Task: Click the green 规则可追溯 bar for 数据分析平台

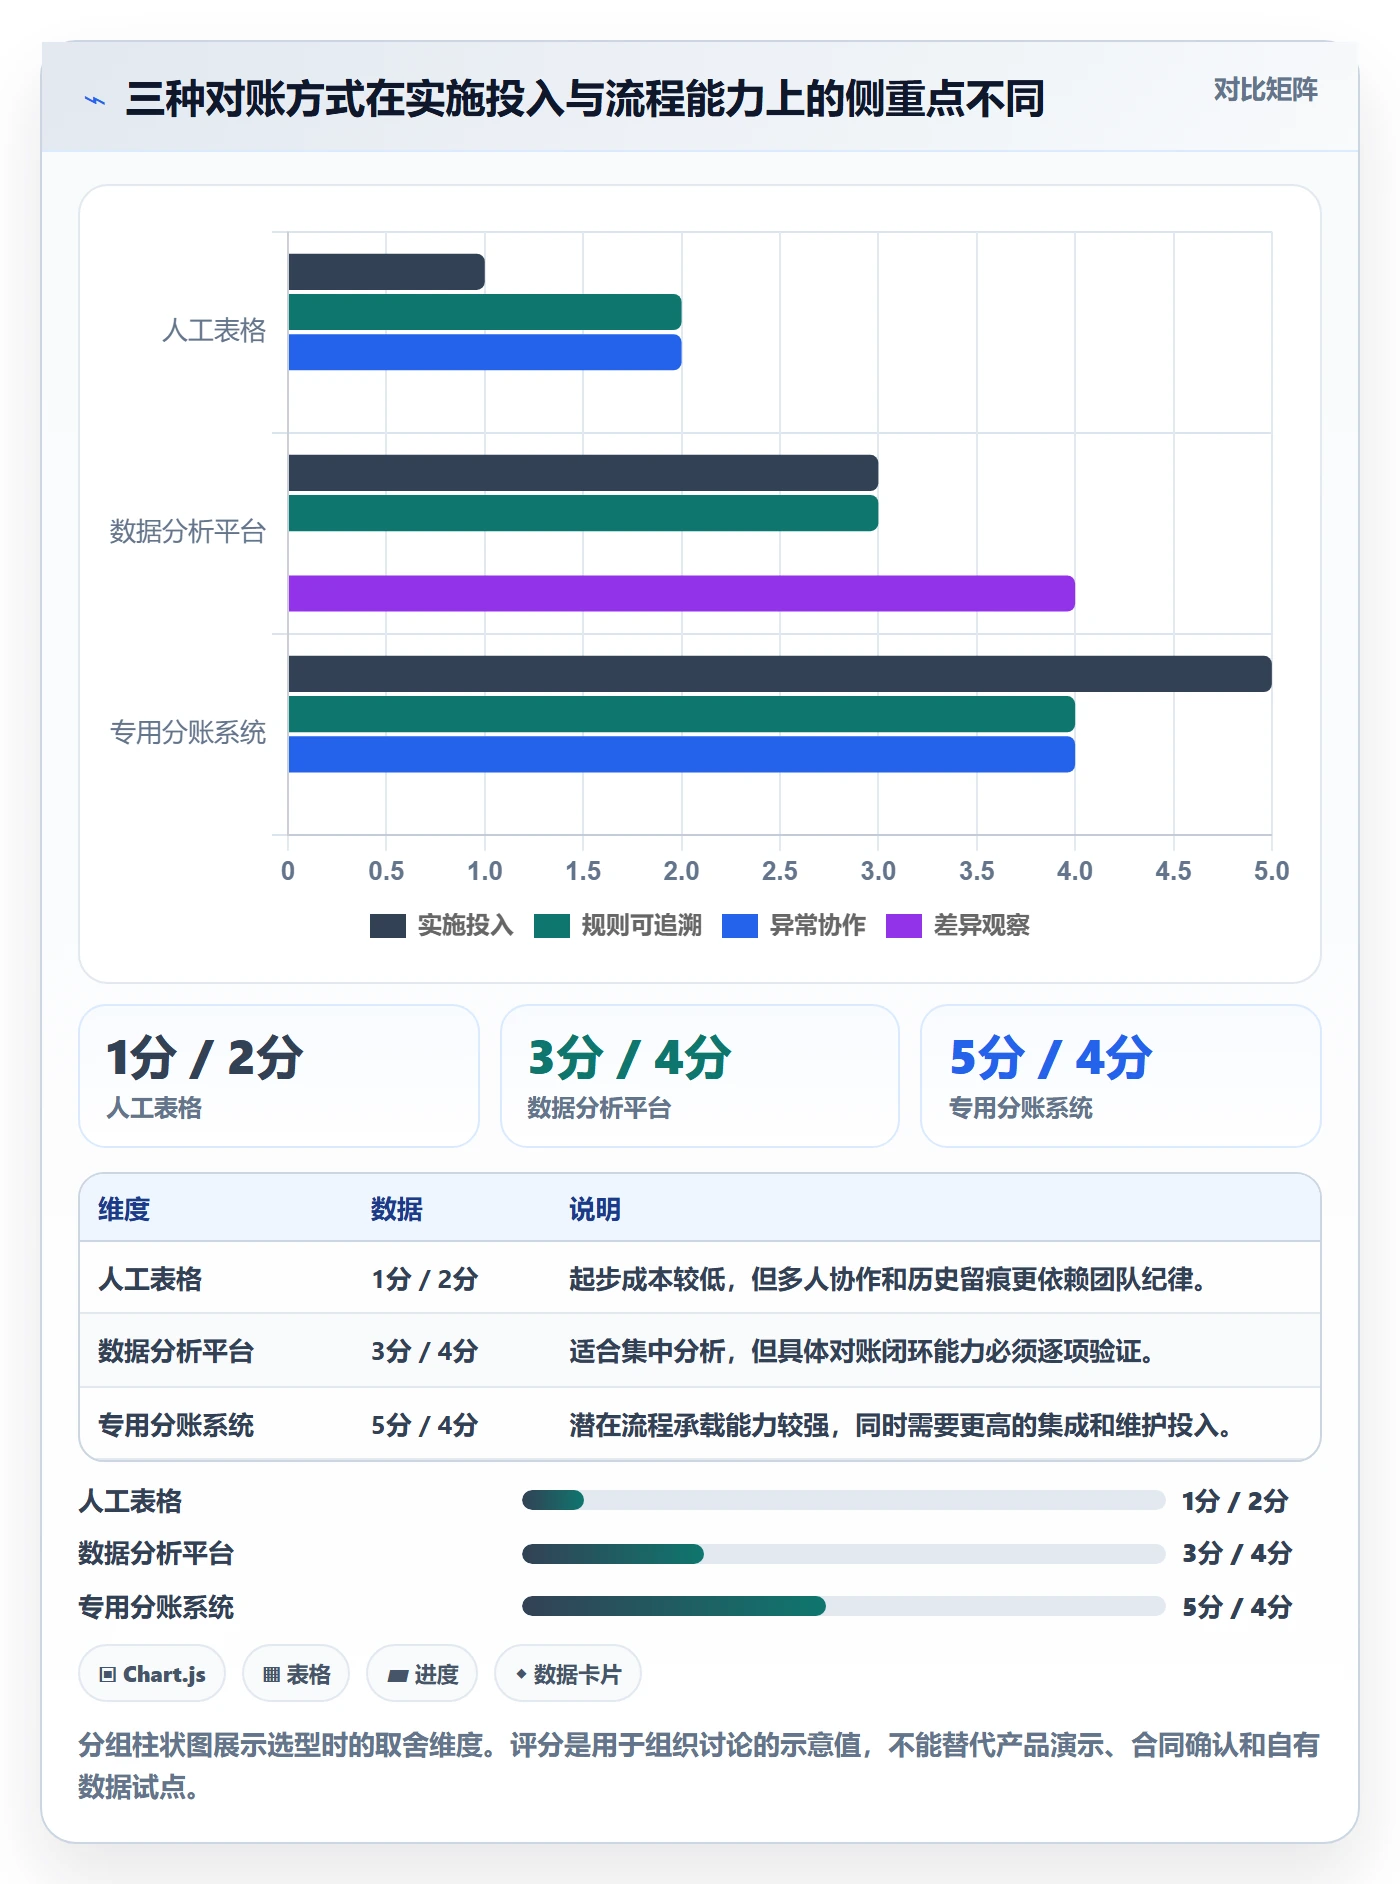Action: click(x=583, y=513)
